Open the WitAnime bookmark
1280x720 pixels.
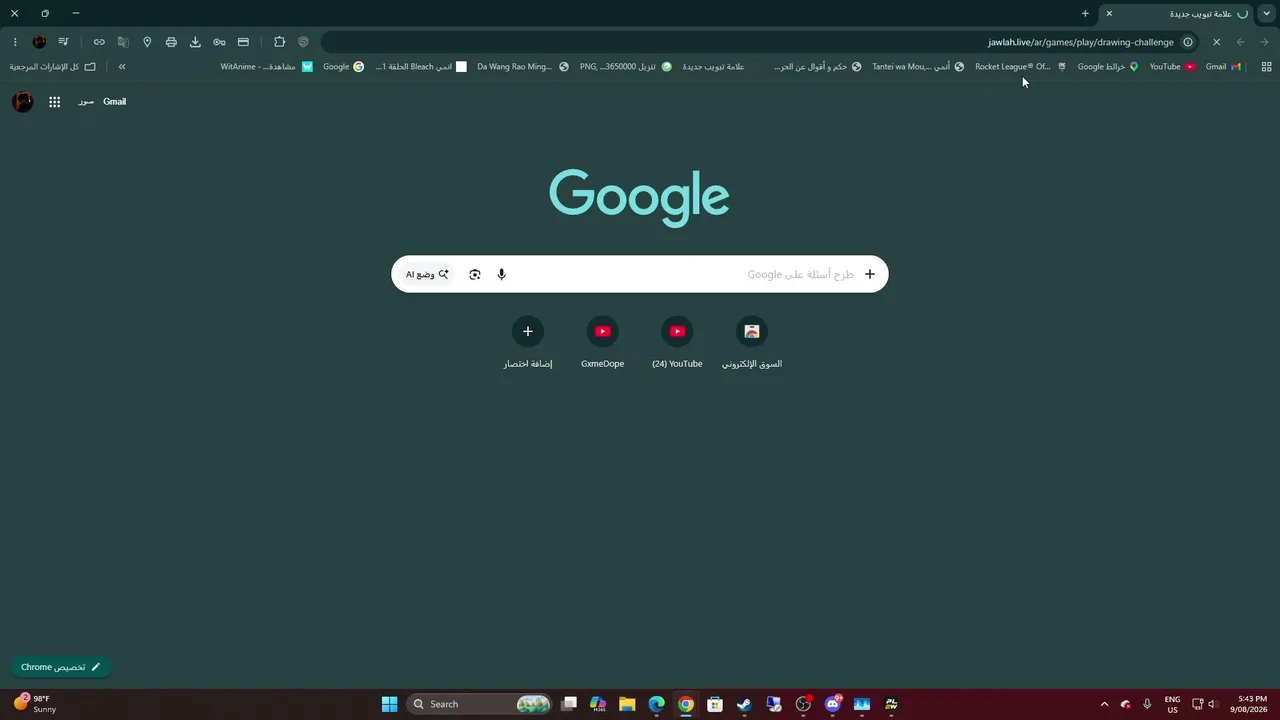(x=266, y=67)
